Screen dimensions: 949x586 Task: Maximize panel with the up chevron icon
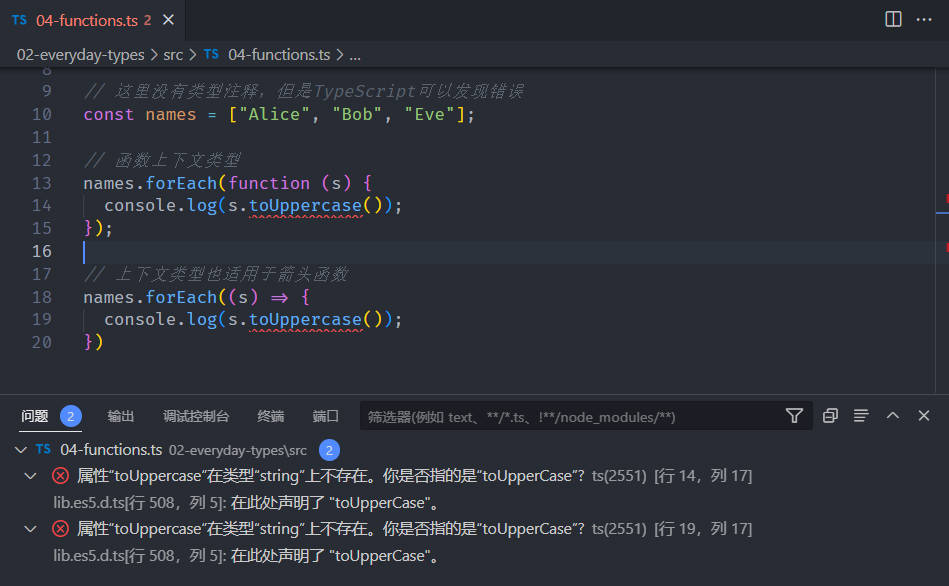(893, 416)
